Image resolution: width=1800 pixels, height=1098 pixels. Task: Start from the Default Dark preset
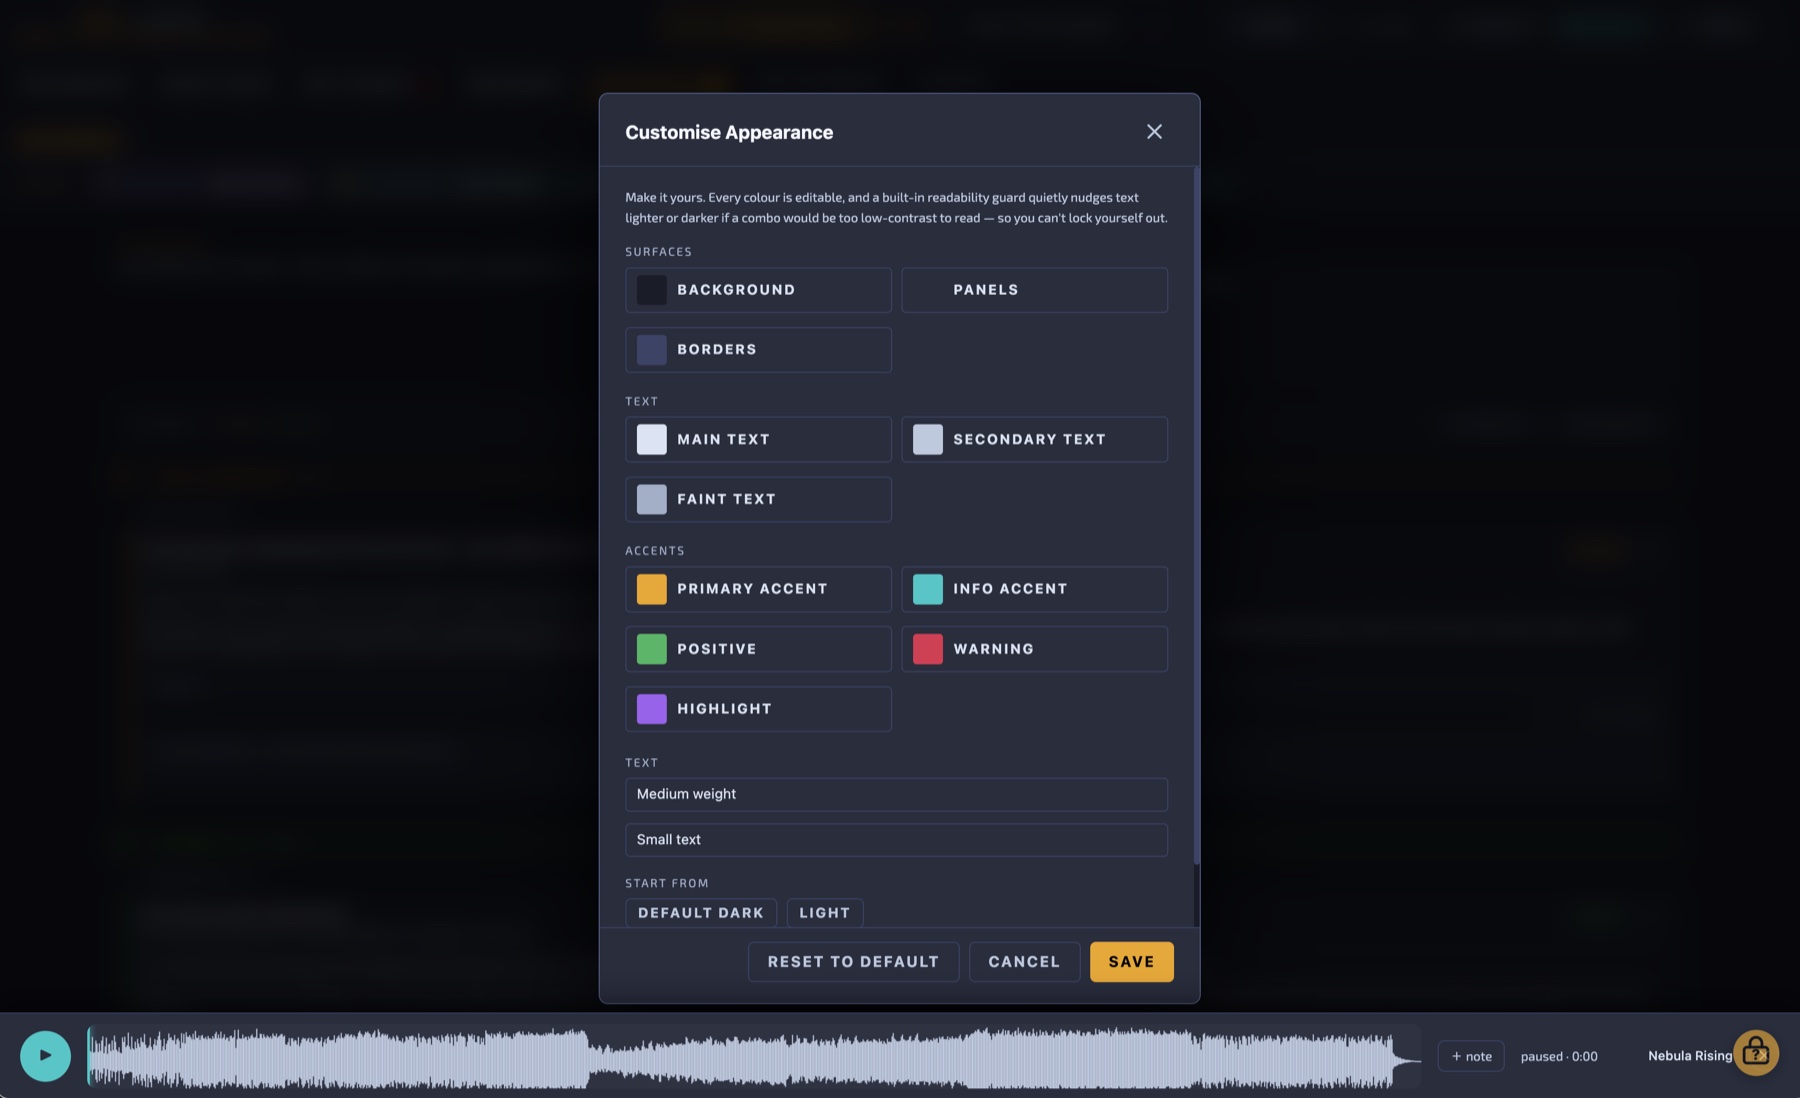pyautogui.click(x=701, y=913)
